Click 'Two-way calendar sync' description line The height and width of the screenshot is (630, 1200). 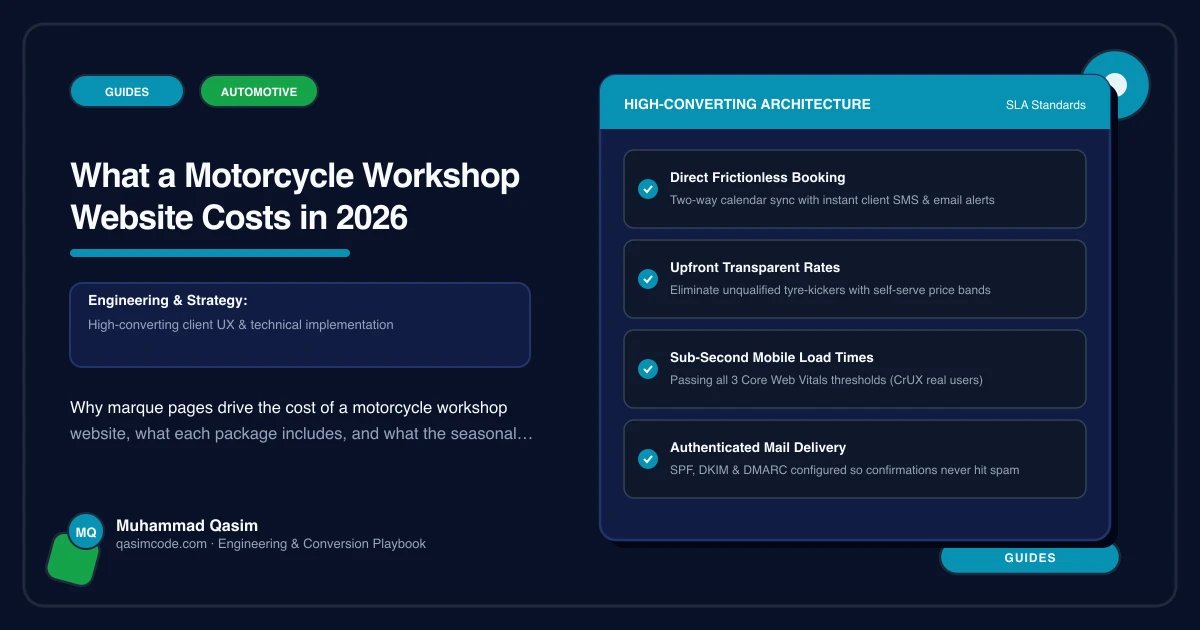point(832,200)
